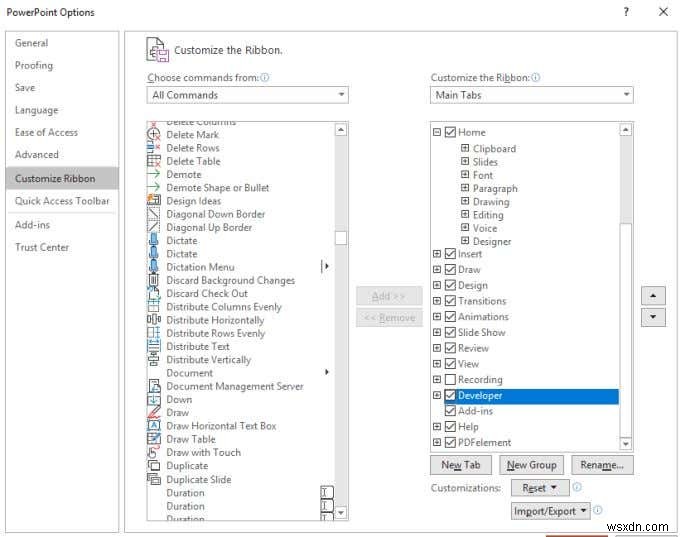
Task: Uncheck the PDFelement tab checkbox
Action: pyautogui.click(x=450, y=442)
